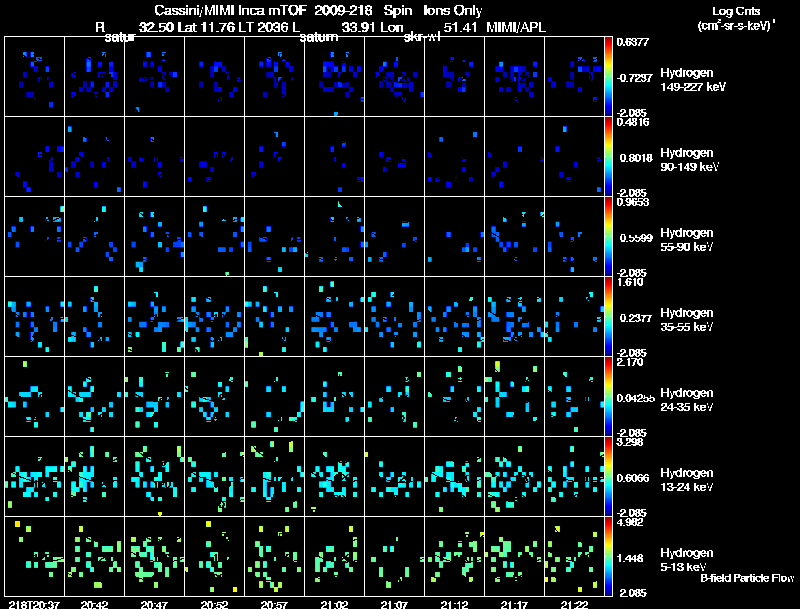Click the Hydrogen 24-35 keV row label
The image size is (800, 609).
[687, 400]
